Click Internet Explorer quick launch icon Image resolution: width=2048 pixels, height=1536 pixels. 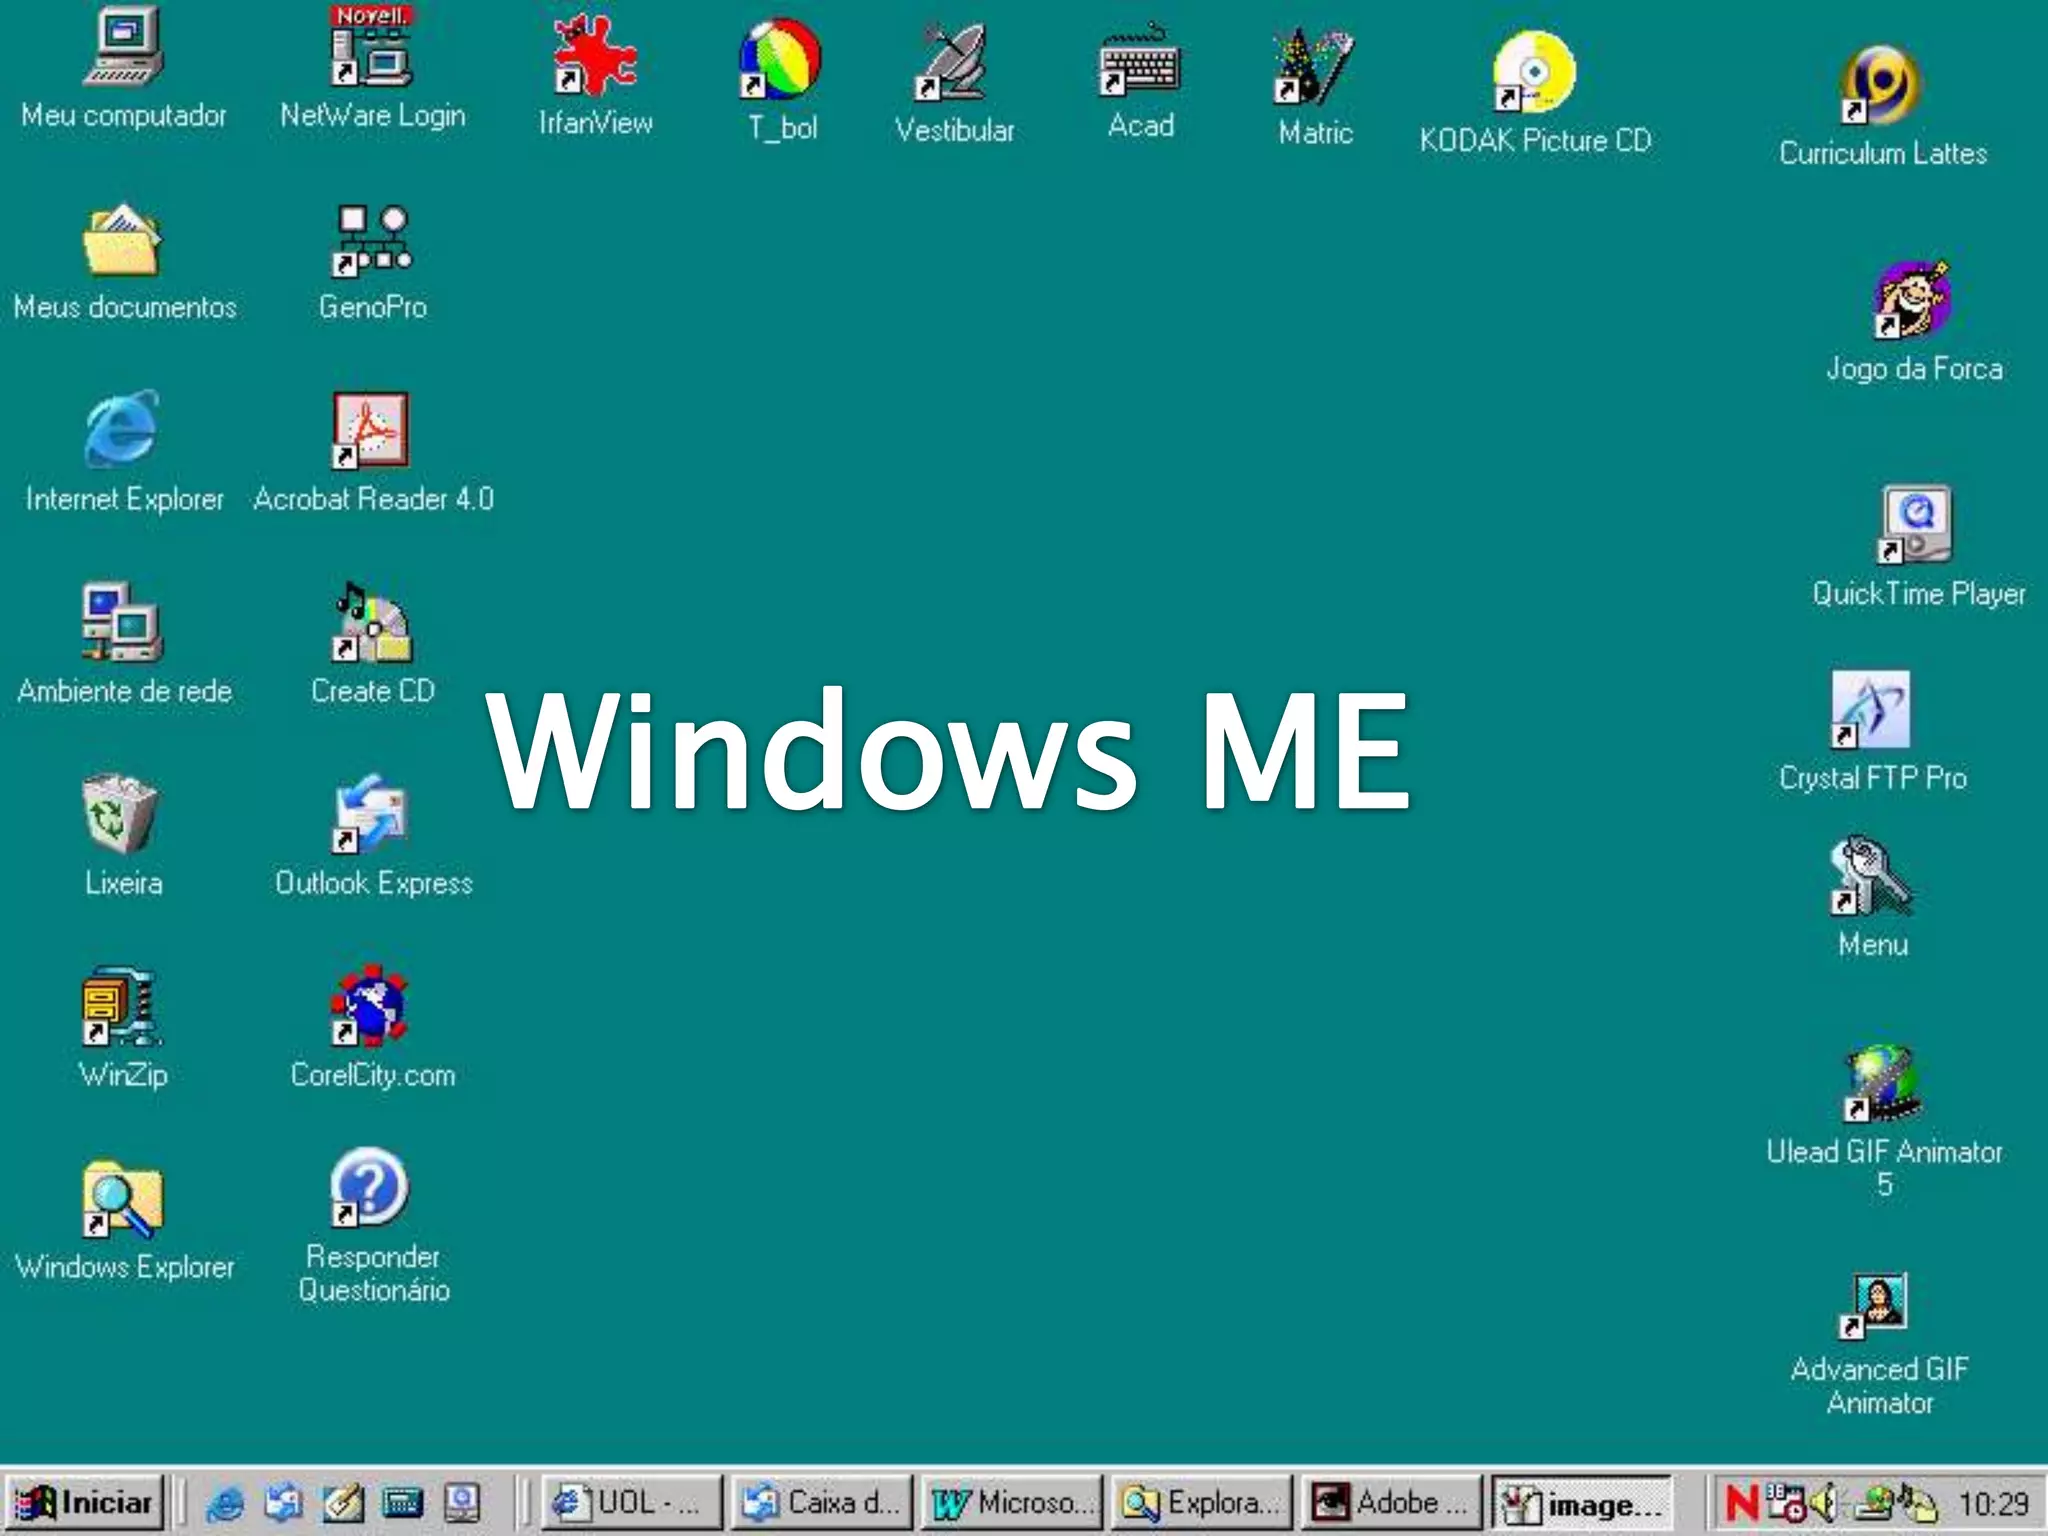(225, 1502)
